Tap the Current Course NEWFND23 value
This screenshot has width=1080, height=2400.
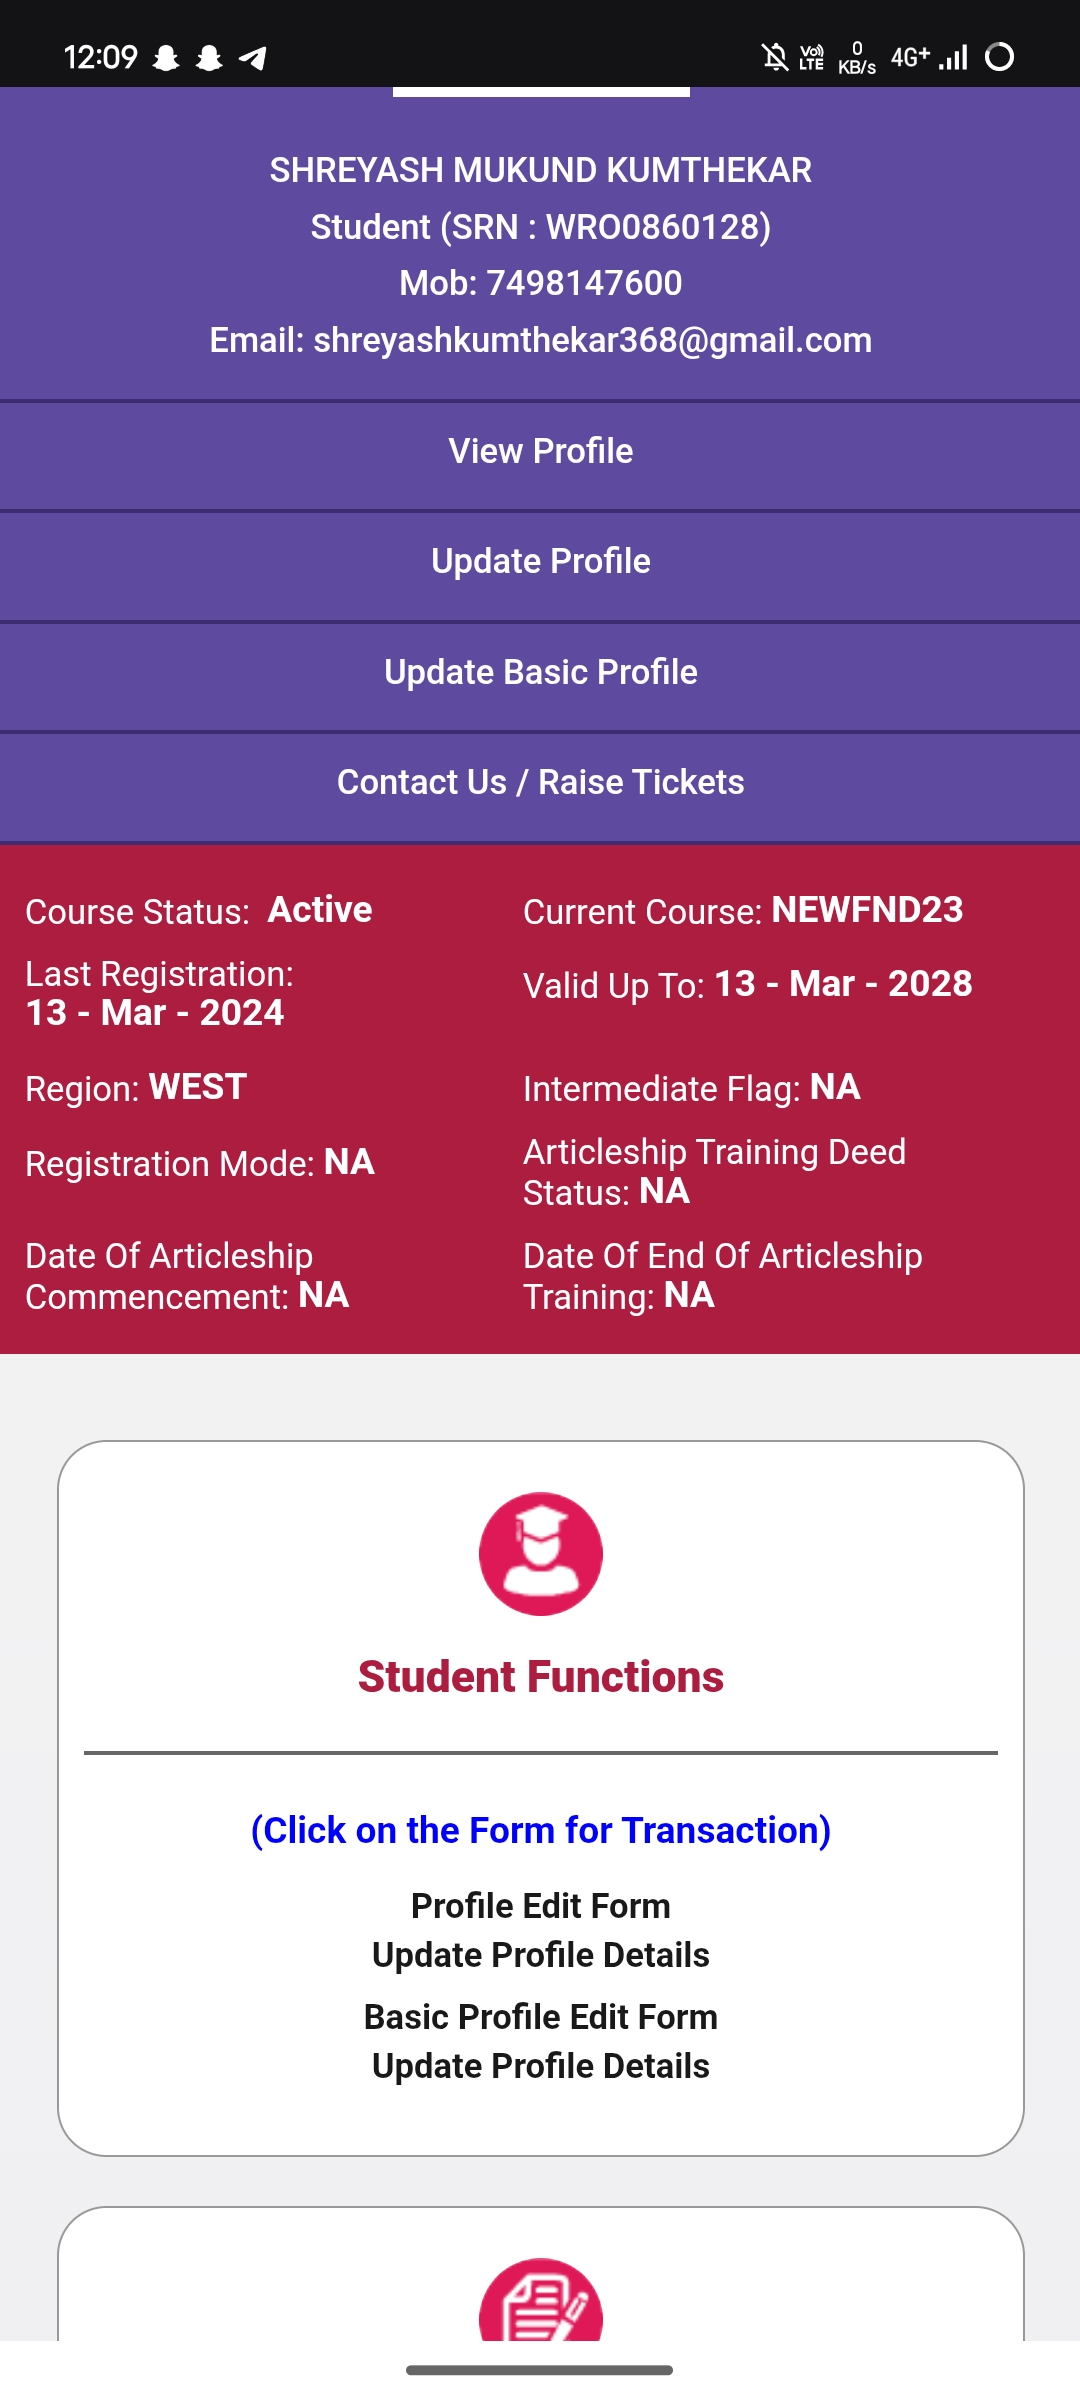(867, 910)
